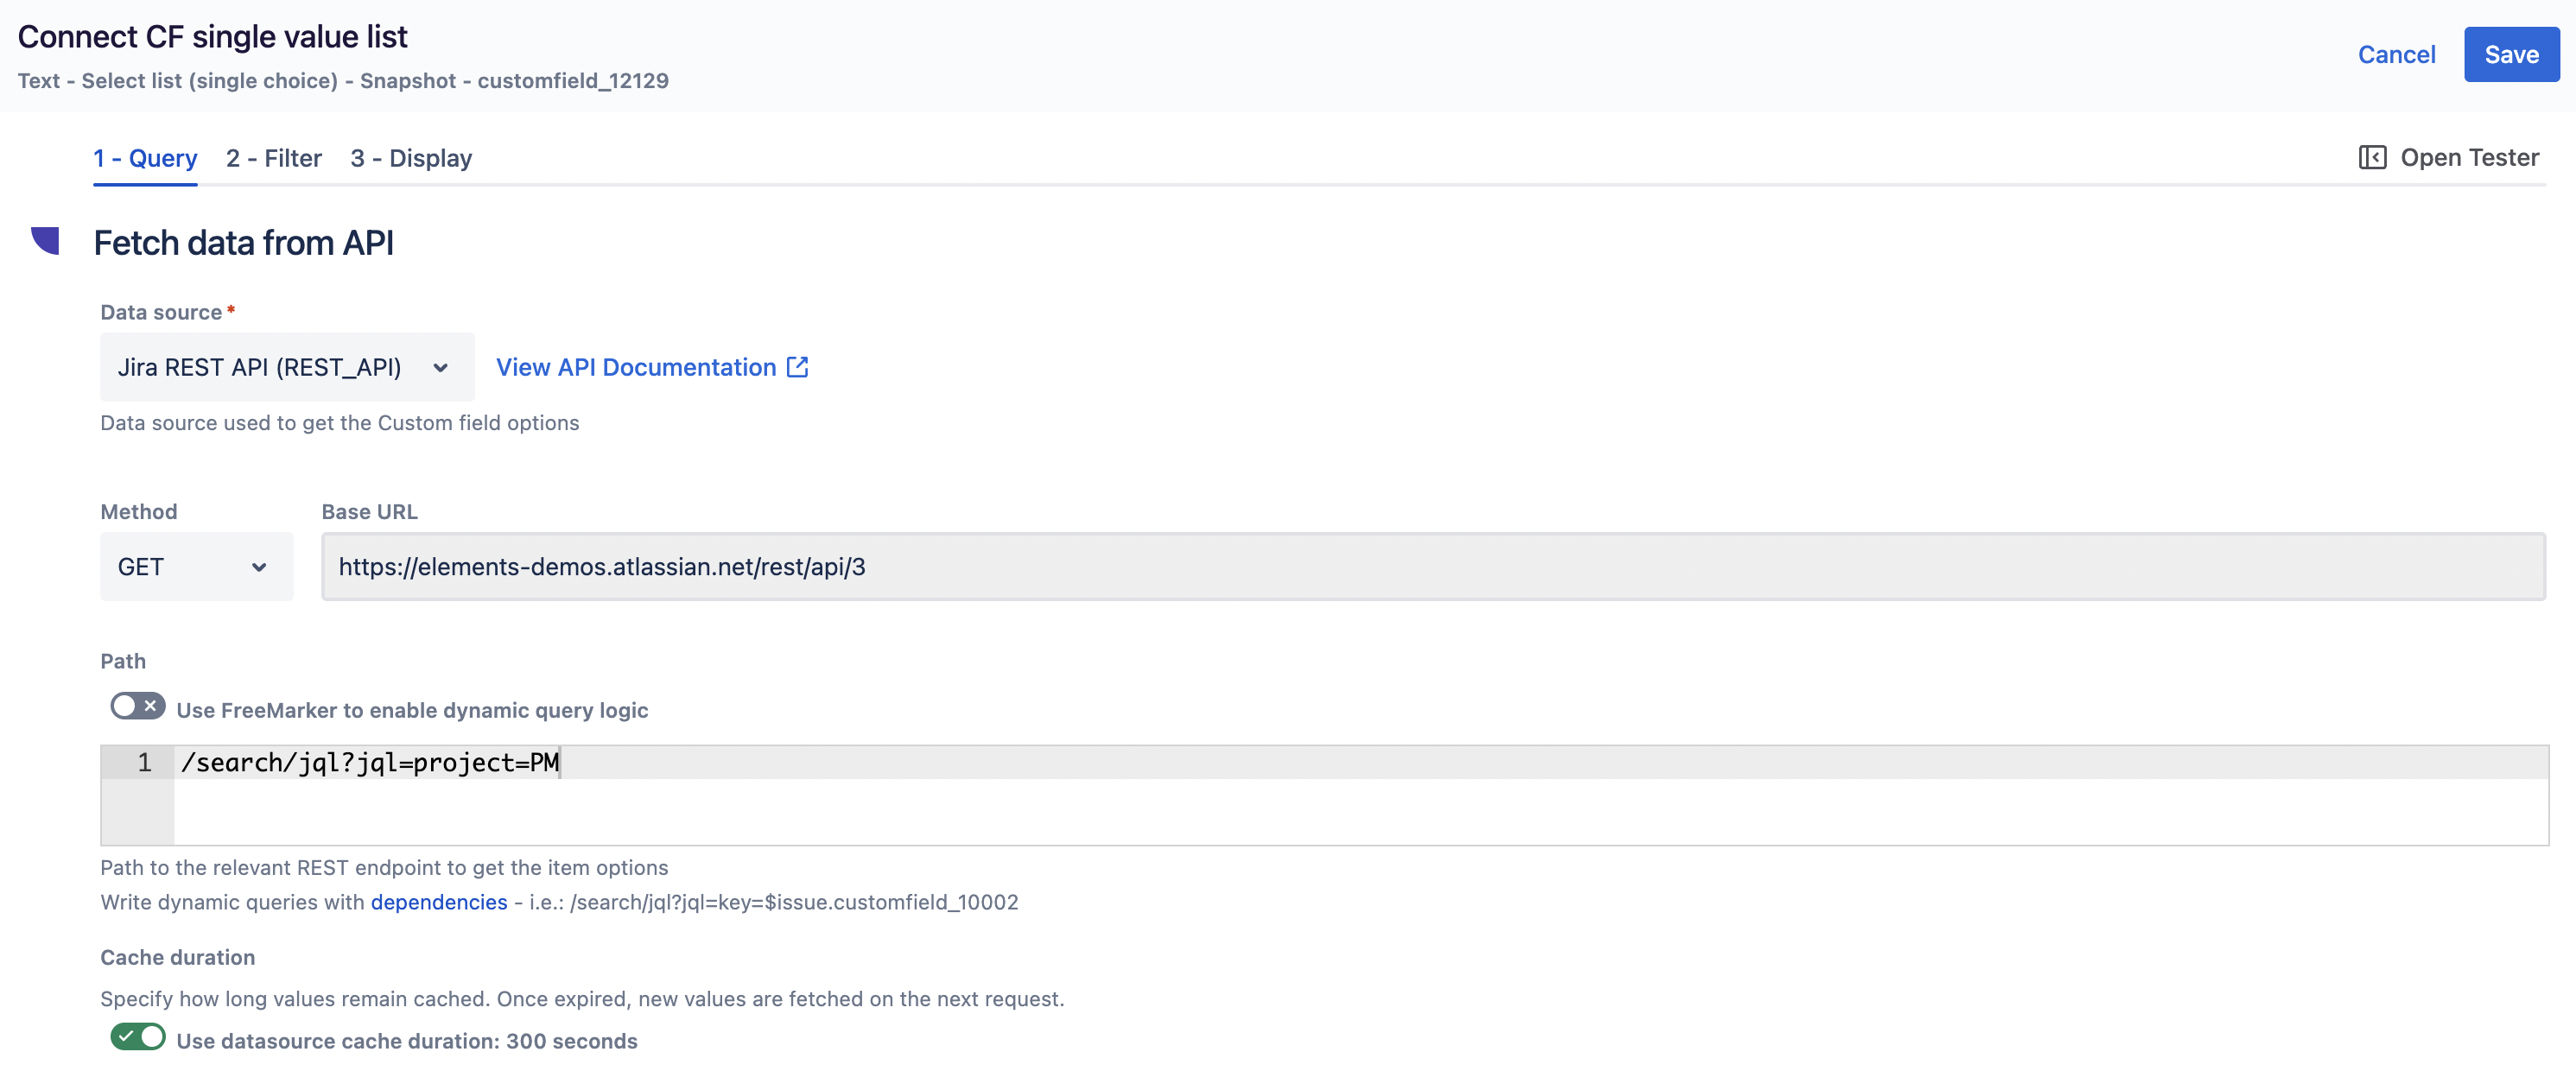Click the Path code editor line
This screenshot has width=2576, height=1090.
click(x=1360, y=763)
